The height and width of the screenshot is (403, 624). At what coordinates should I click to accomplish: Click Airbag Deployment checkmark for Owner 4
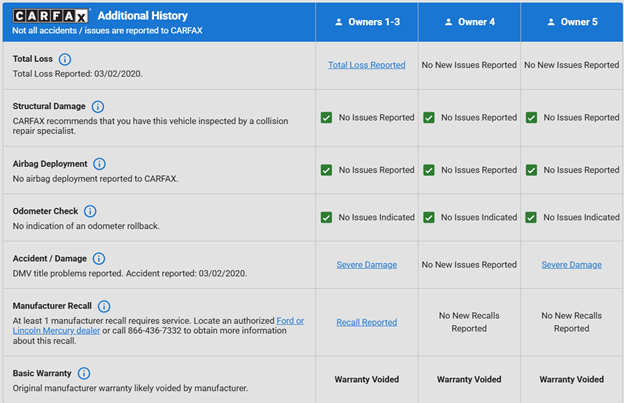coord(429,170)
